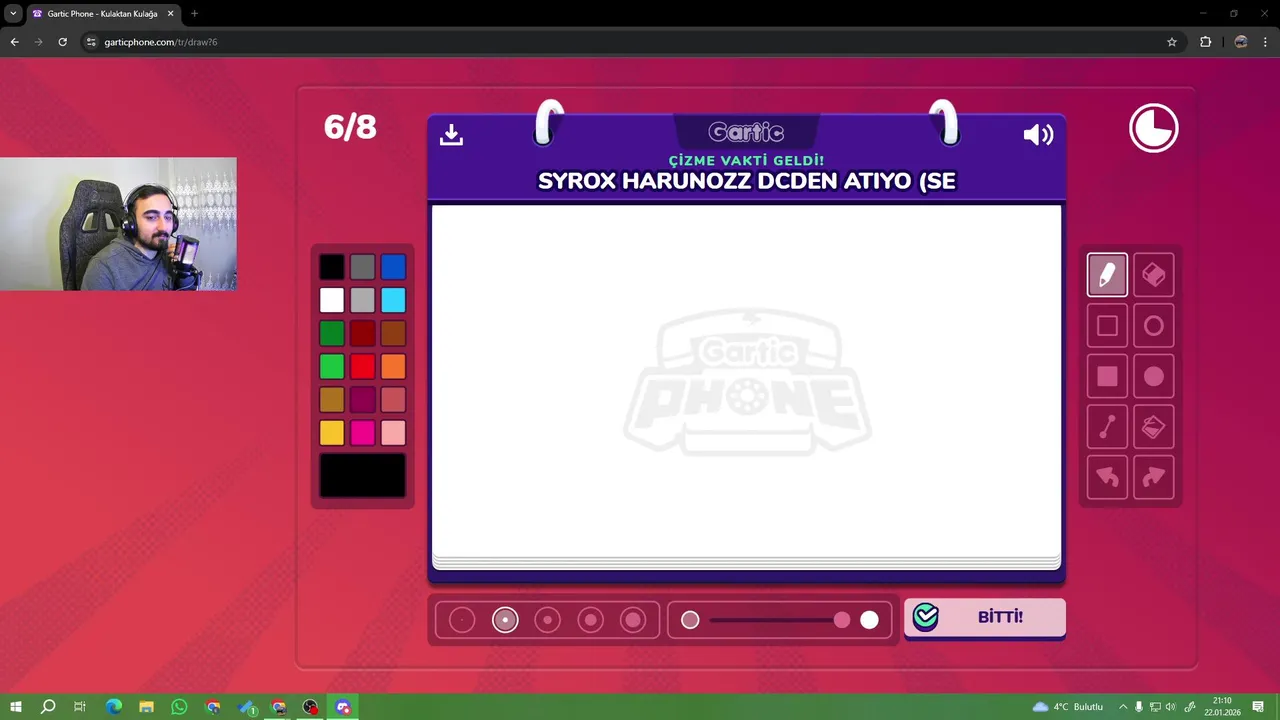Pick the salmon color swatch

click(x=393, y=400)
